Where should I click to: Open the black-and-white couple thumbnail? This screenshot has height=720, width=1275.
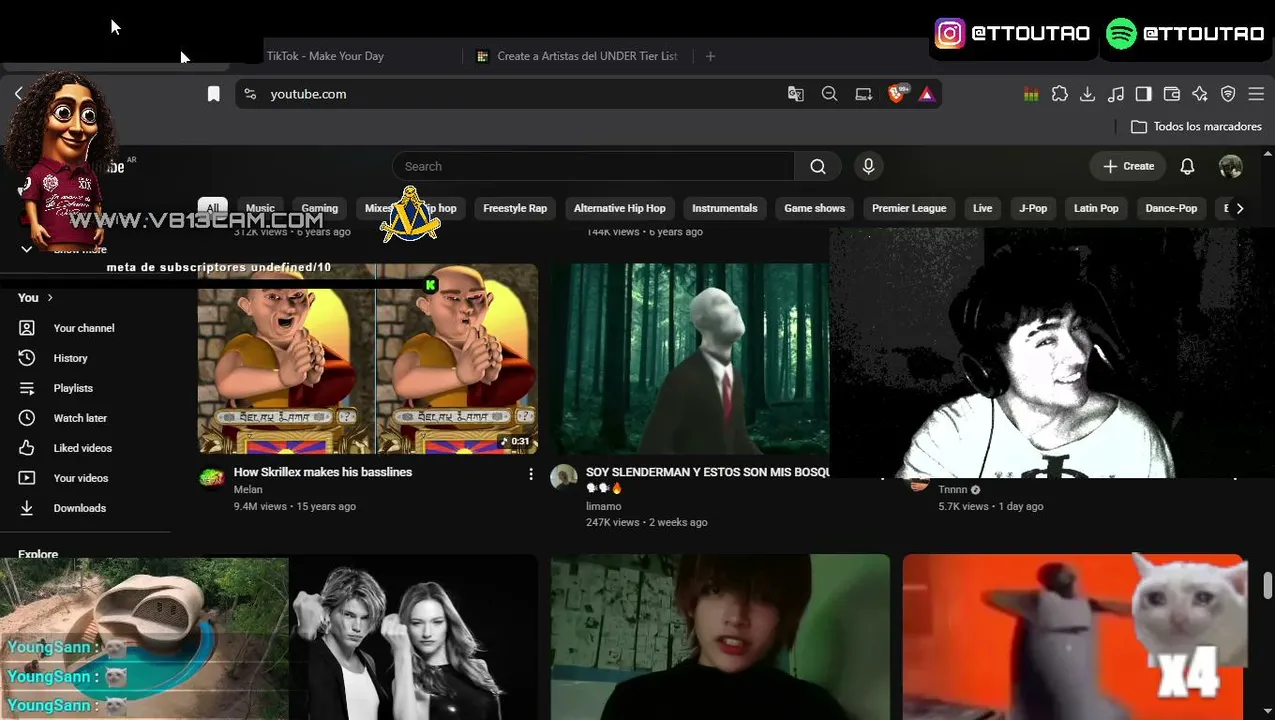[x=412, y=637]
